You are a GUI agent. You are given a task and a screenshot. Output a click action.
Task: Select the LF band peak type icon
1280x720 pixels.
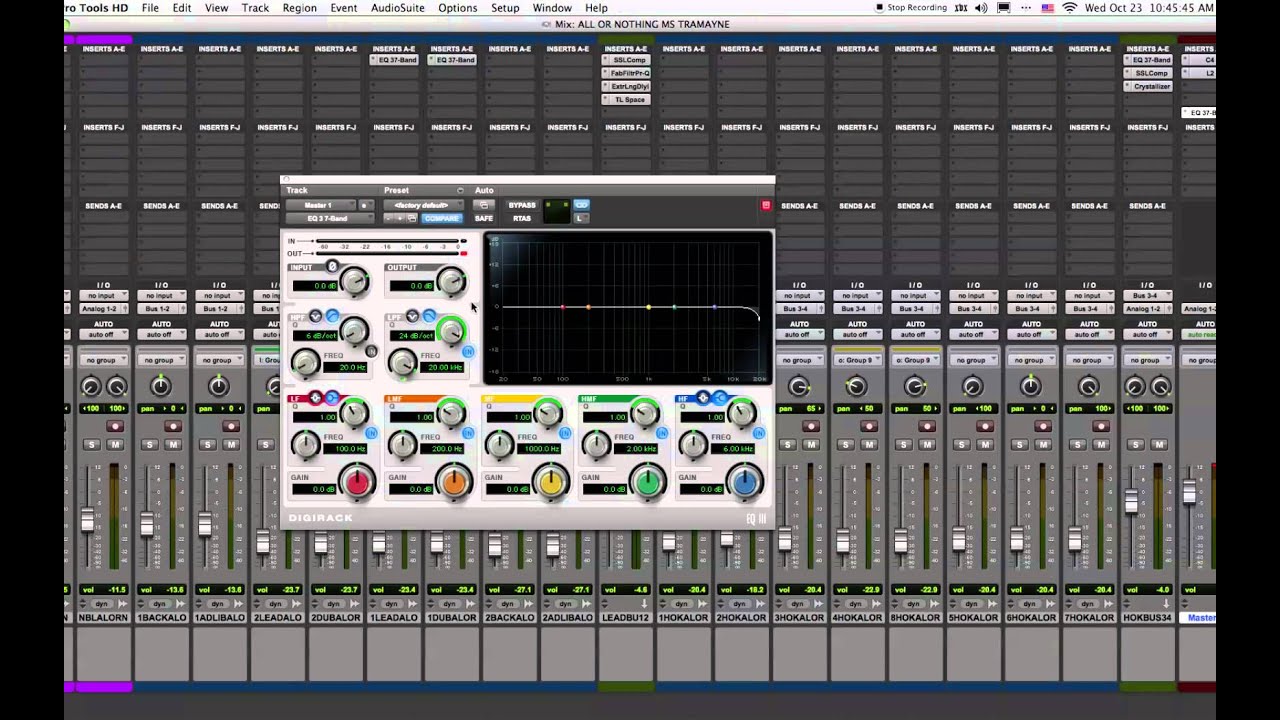pyautogui.click(x=315, y=397)
